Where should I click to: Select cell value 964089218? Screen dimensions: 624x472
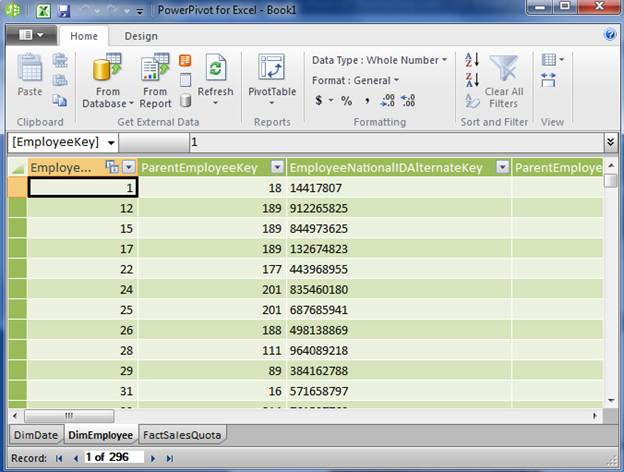pyautogui.click(x=399, y=350)
